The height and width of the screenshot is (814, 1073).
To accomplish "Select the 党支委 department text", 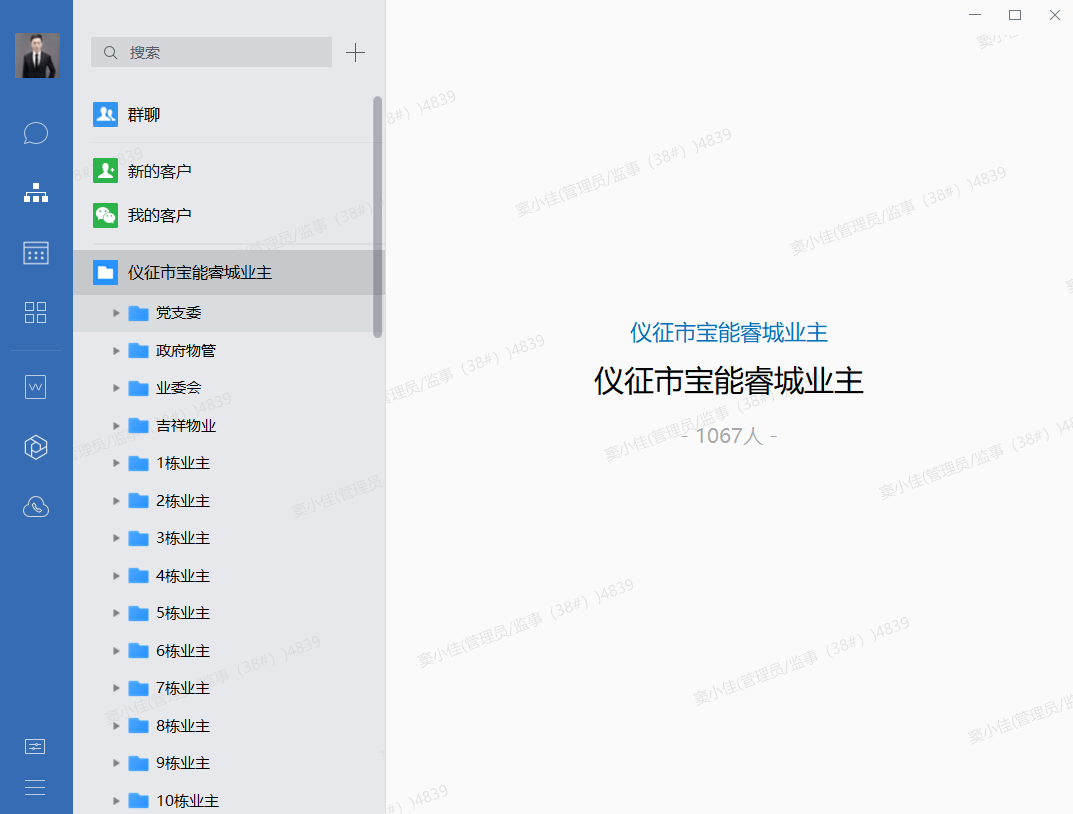I will [x=179, y=313].
